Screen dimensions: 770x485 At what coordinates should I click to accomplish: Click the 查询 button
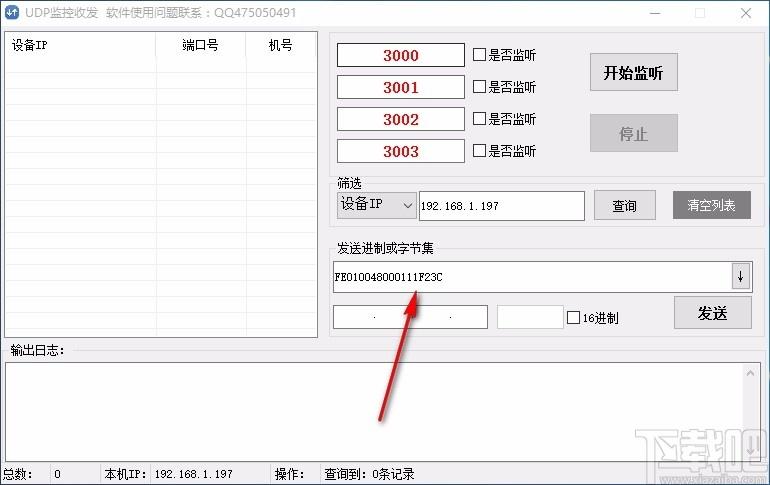click(625, 205)
